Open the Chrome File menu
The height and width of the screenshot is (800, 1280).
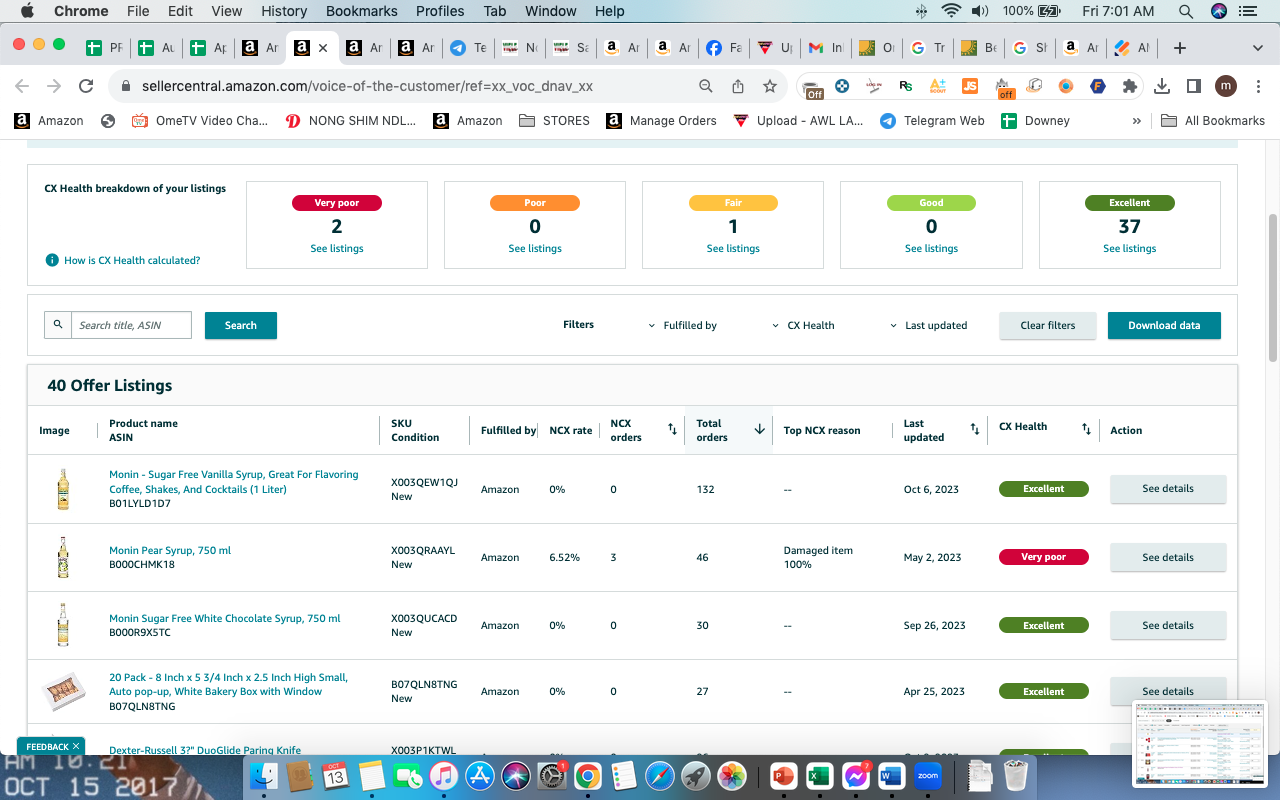pos(138,11)
